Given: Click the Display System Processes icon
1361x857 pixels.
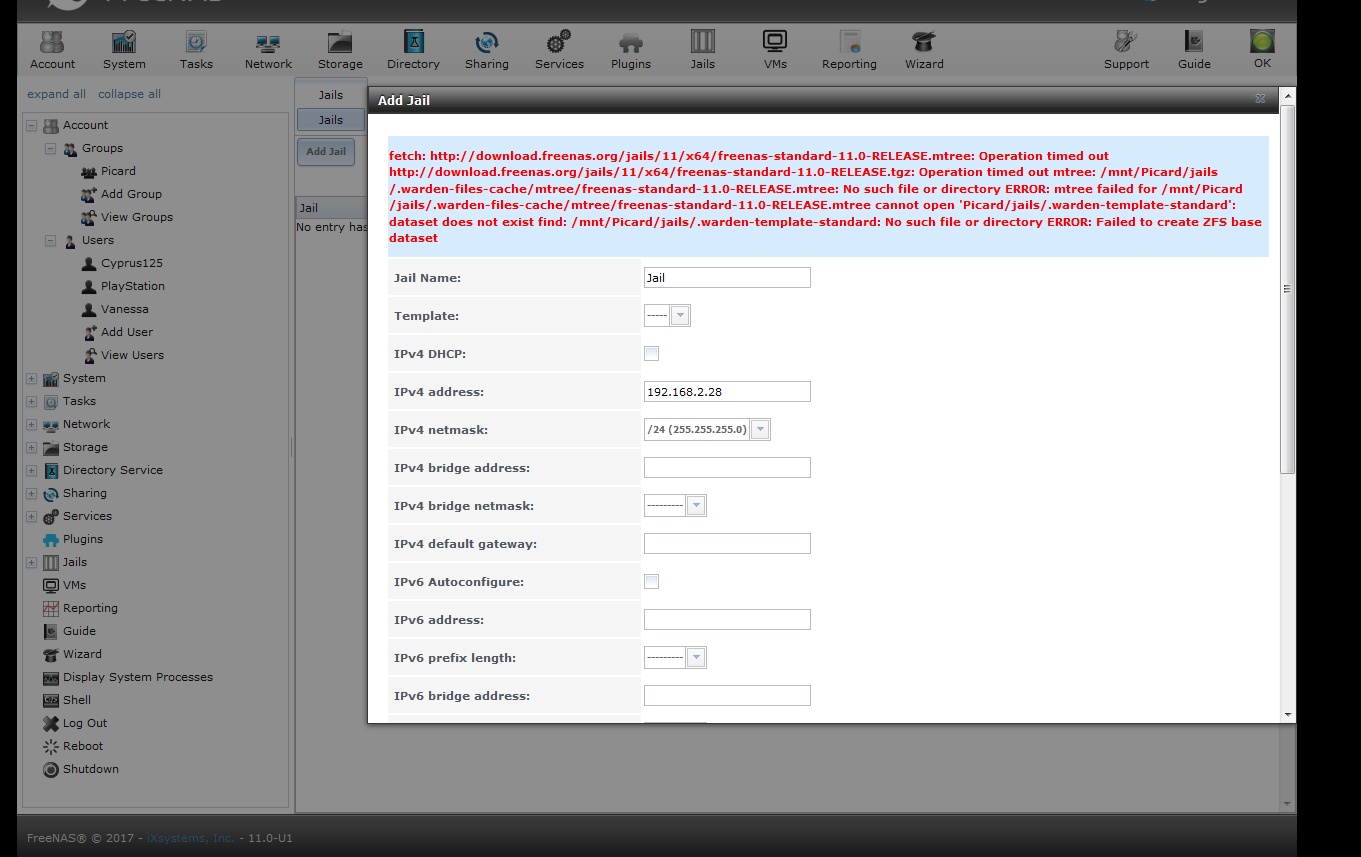Looking at the screenshot, I should tap(51, 677).
